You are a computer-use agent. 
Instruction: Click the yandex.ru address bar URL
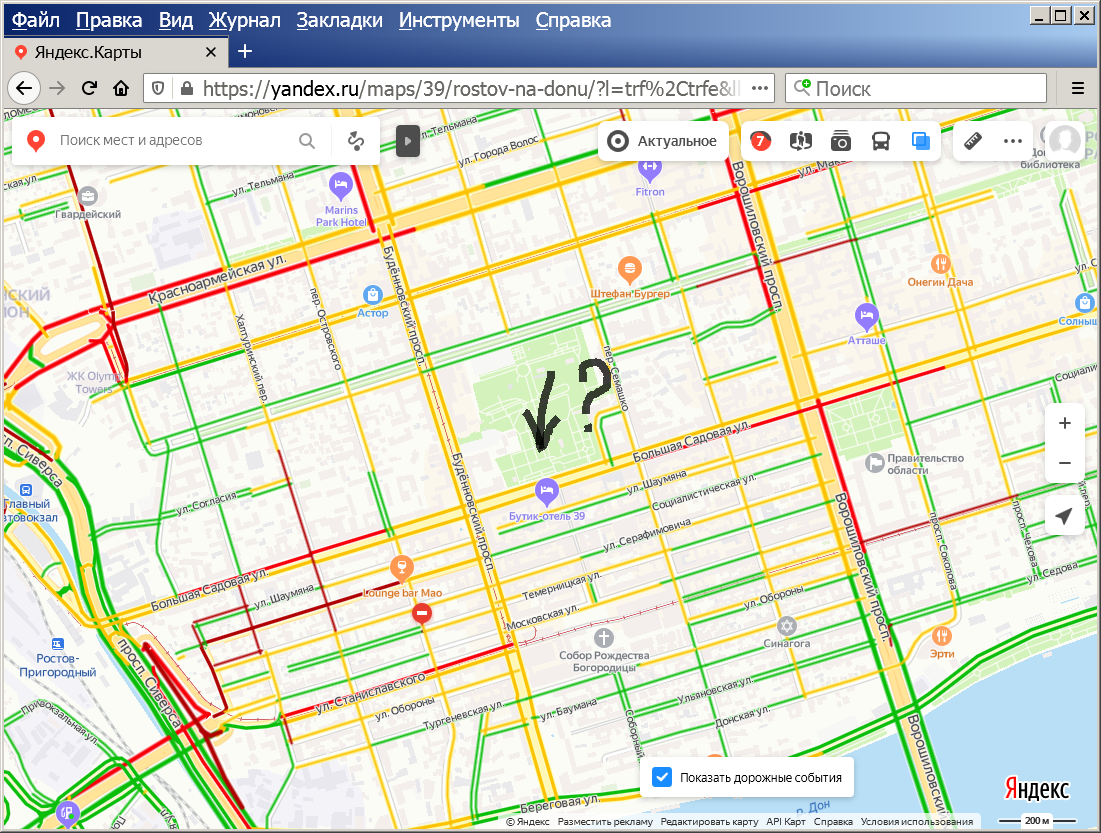pyautogui.click(x=470, y=88)
